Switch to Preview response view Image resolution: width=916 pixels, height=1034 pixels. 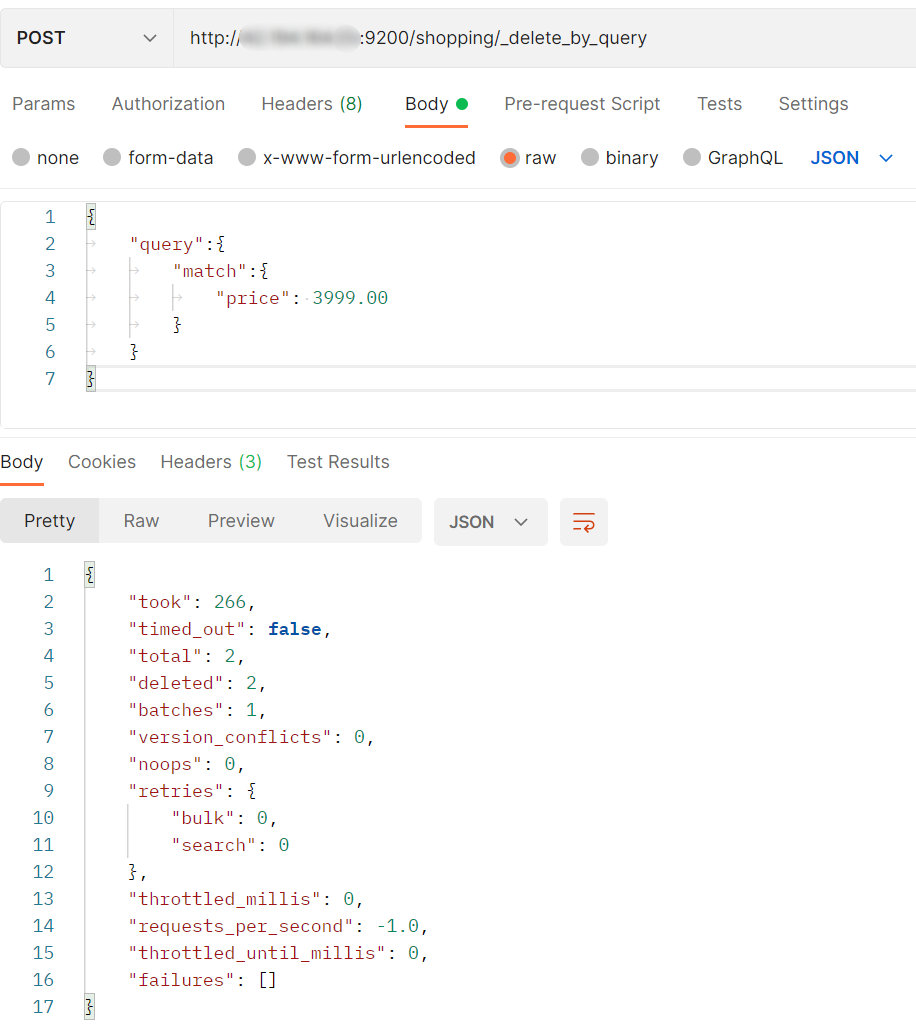[241, 521]
